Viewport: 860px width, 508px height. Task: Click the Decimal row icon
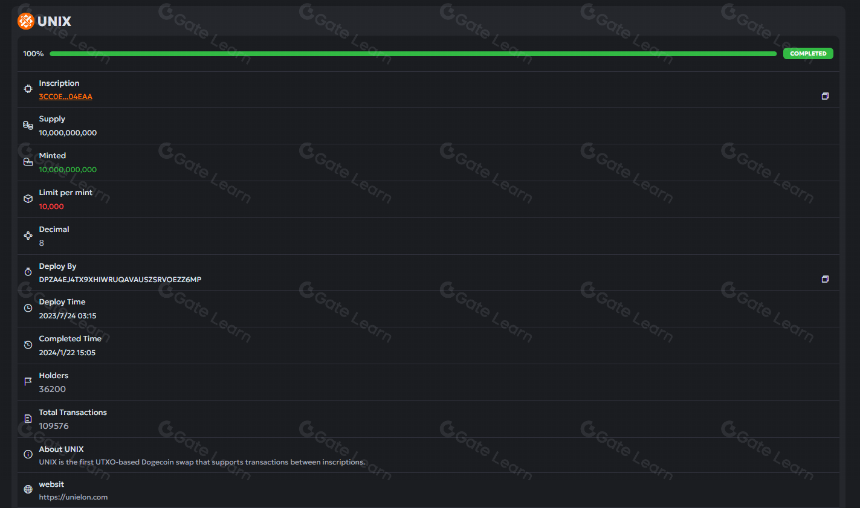28,235
